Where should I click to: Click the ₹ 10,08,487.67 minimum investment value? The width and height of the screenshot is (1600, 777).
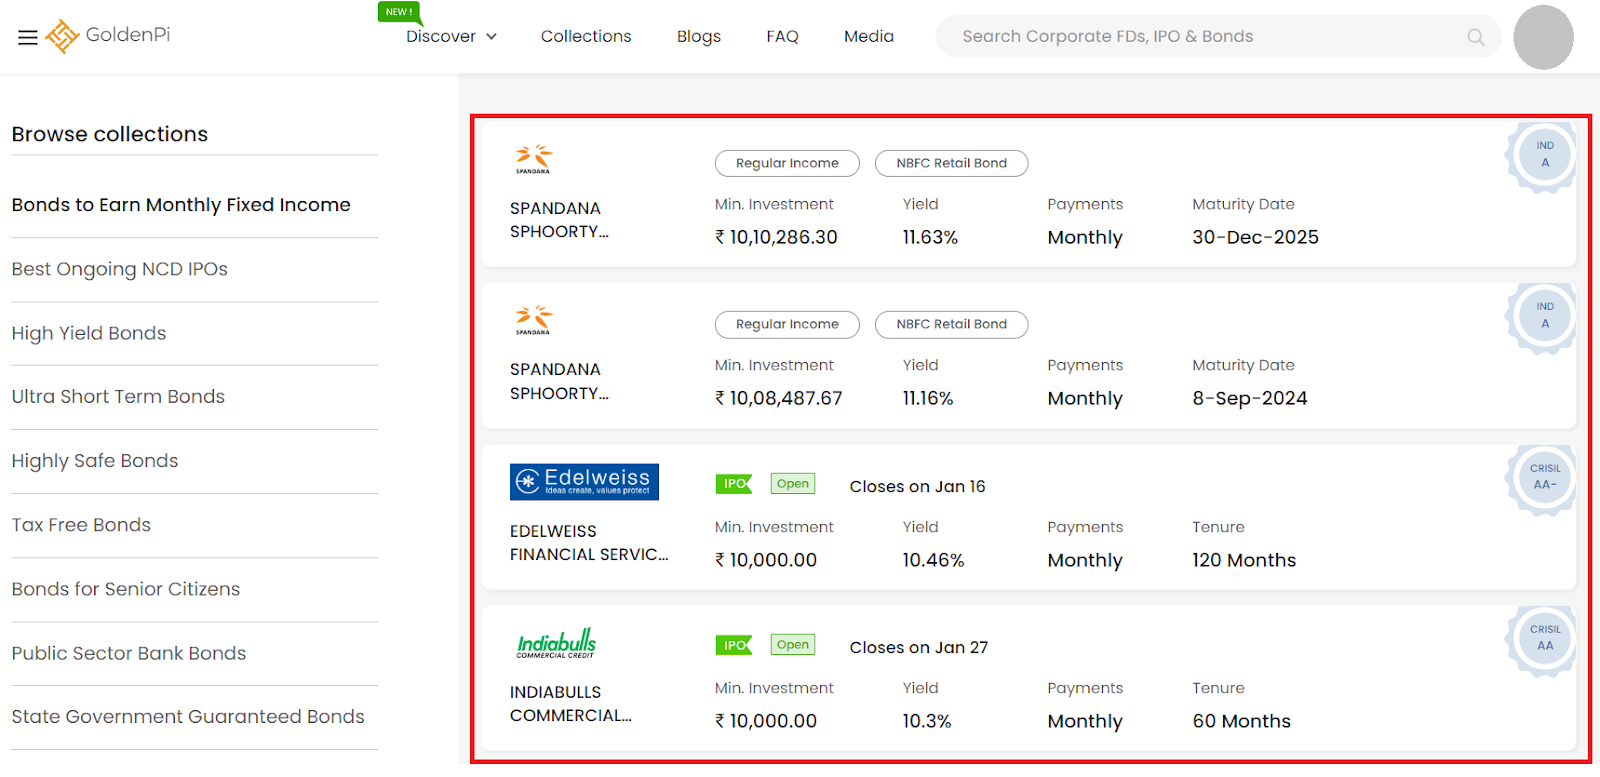click(779, 399)
